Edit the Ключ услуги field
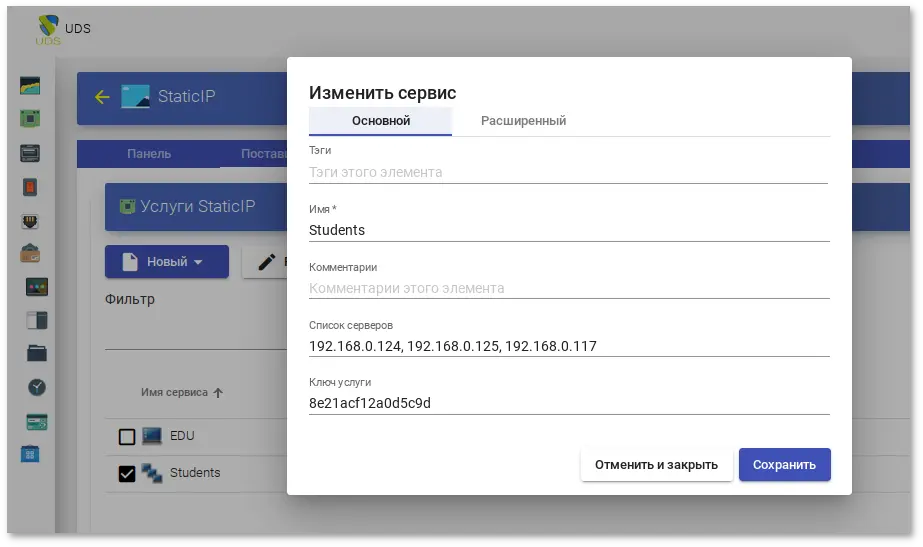923x547 pixels. [569, 403]
